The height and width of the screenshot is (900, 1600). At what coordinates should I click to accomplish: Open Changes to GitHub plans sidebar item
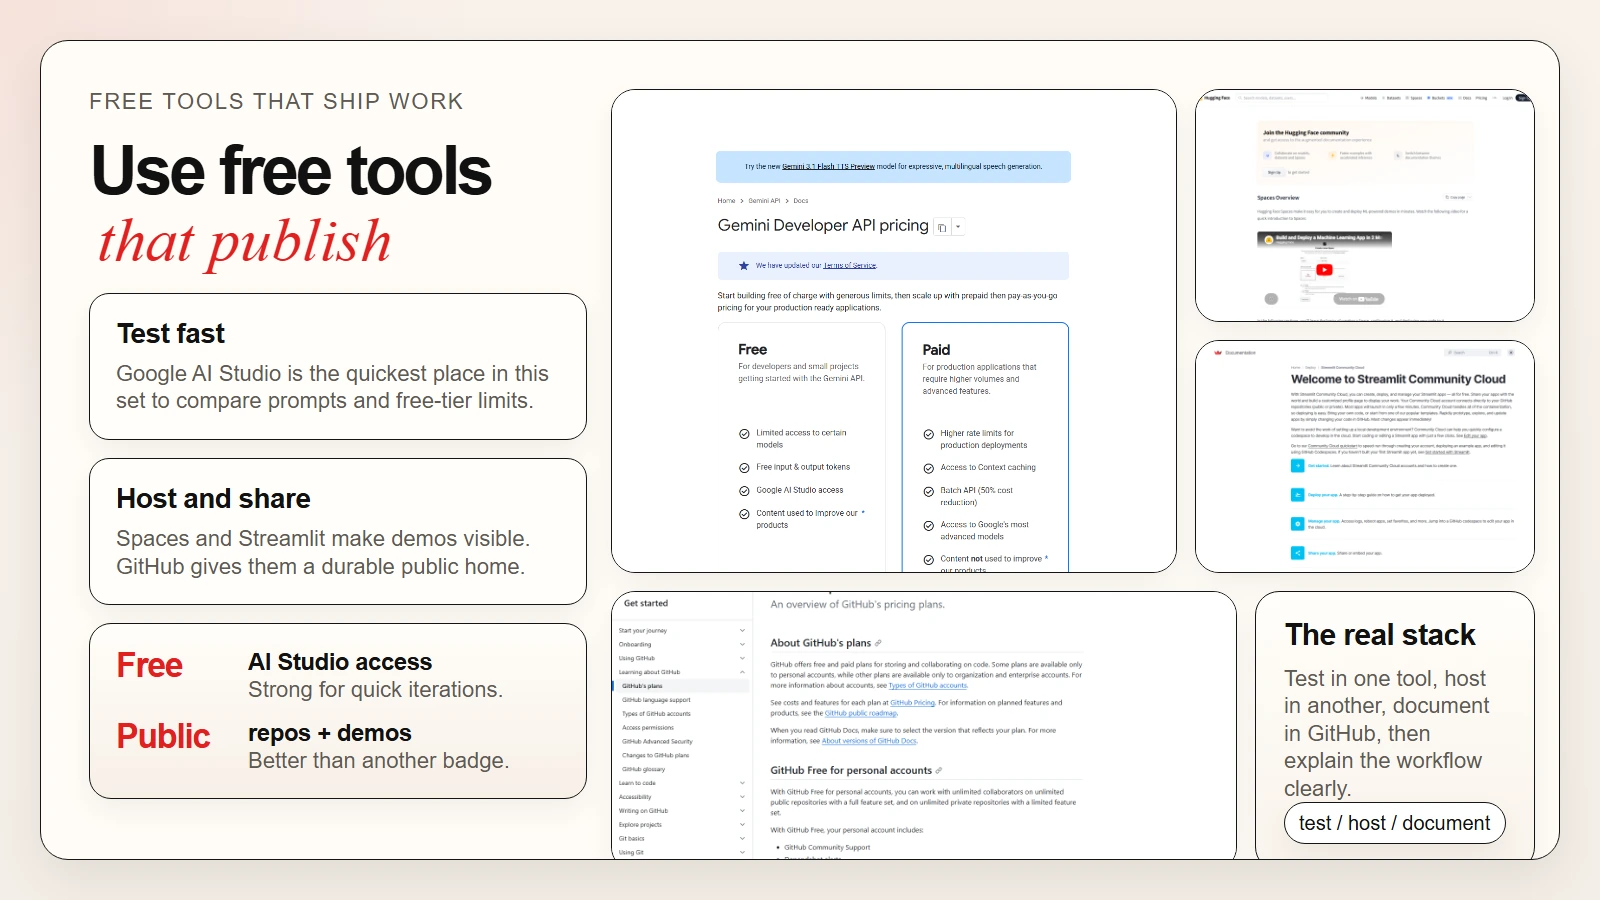(655, 756)
